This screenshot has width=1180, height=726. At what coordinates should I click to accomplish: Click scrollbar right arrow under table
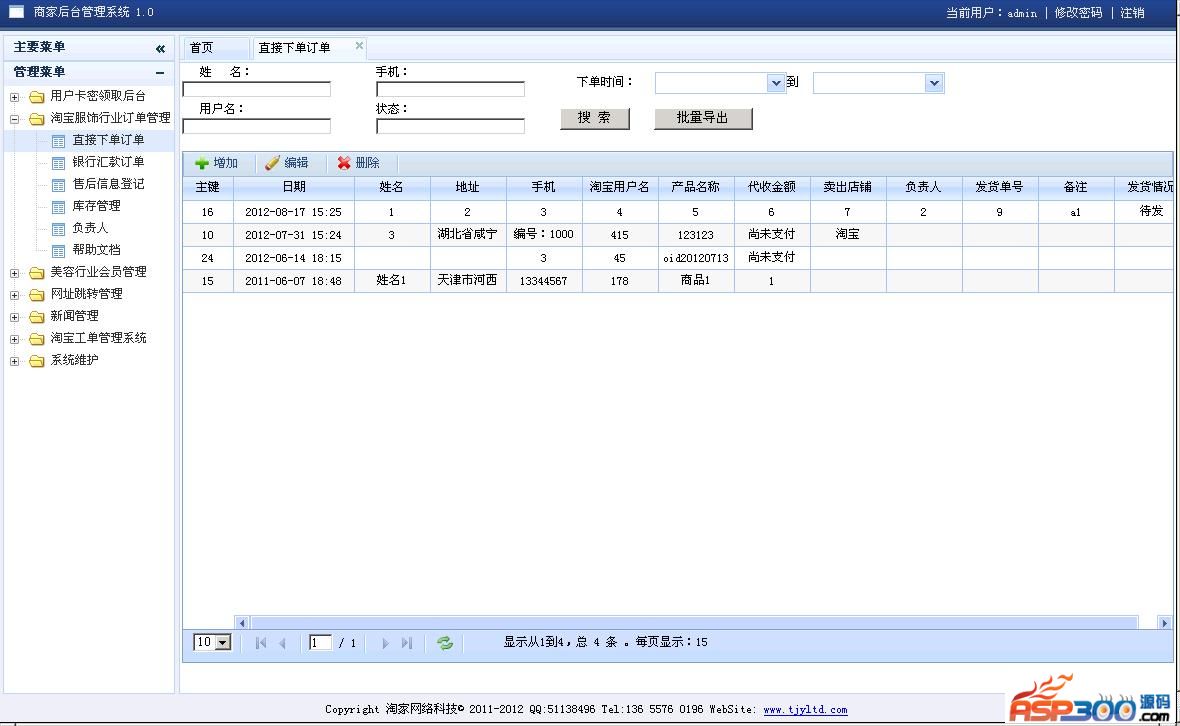coord(1164,623)
